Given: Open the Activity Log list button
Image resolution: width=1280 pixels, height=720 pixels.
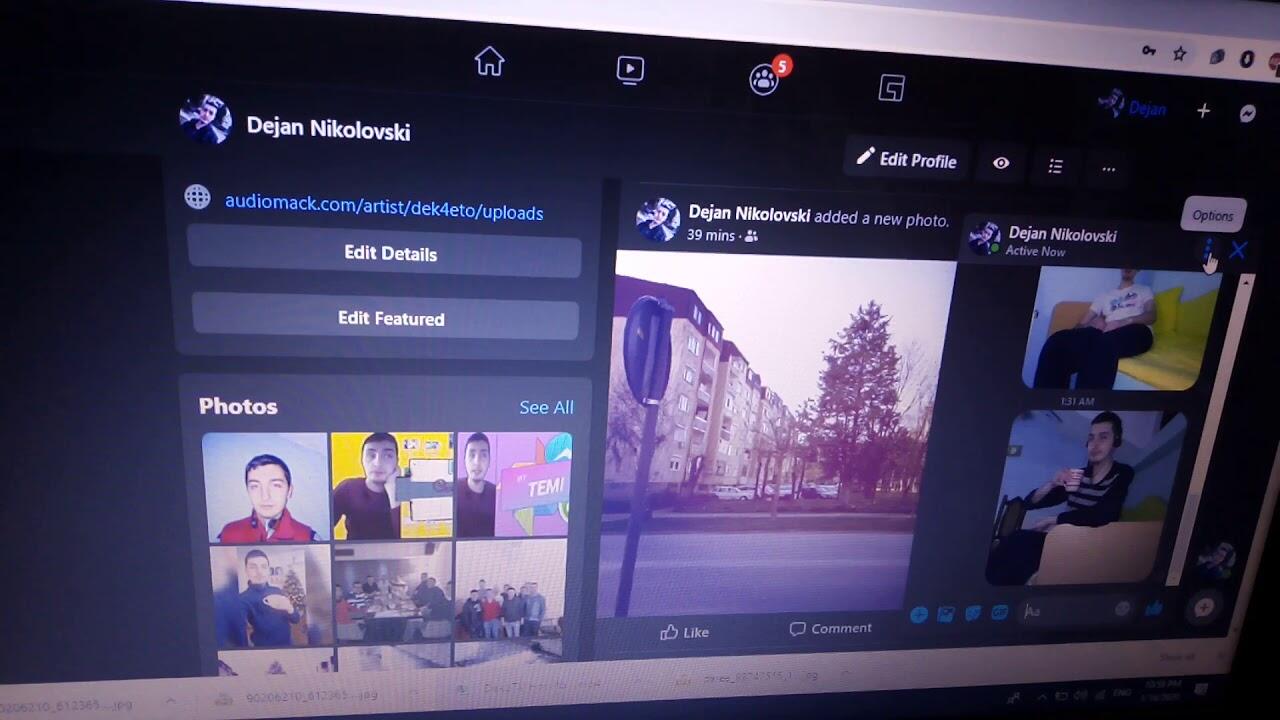Looking at the screenshot, I should pos(1055,166).
